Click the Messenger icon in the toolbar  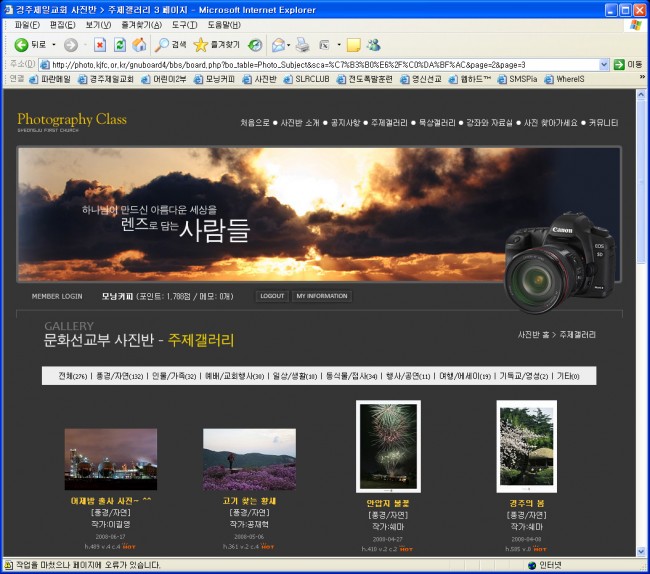[373, 45]
